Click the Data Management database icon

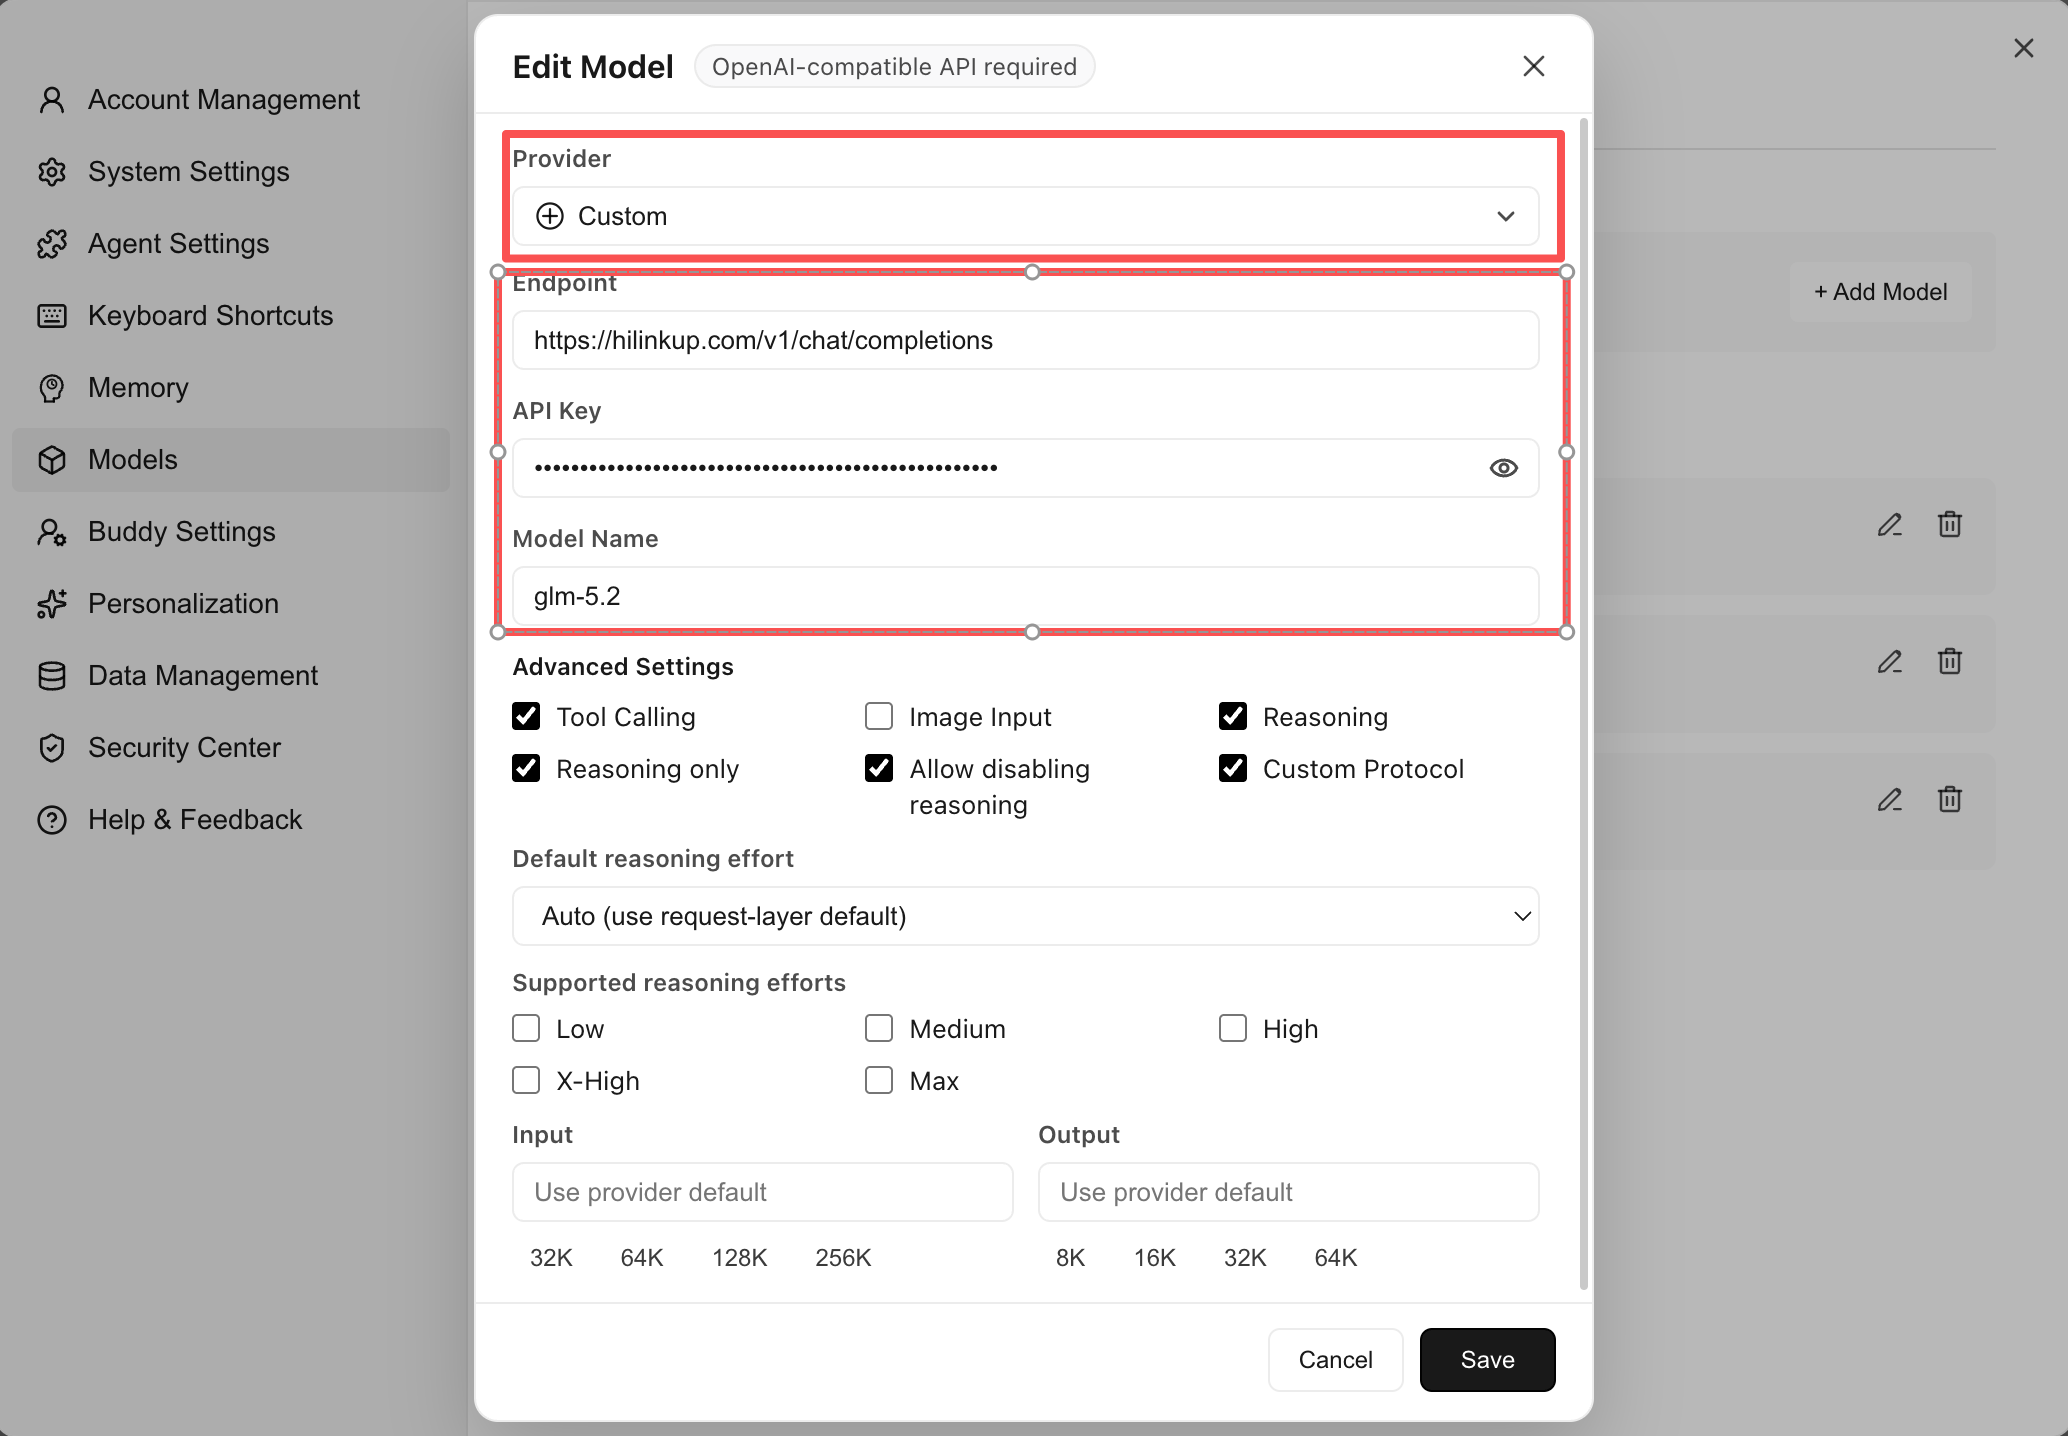click(52, 676)
